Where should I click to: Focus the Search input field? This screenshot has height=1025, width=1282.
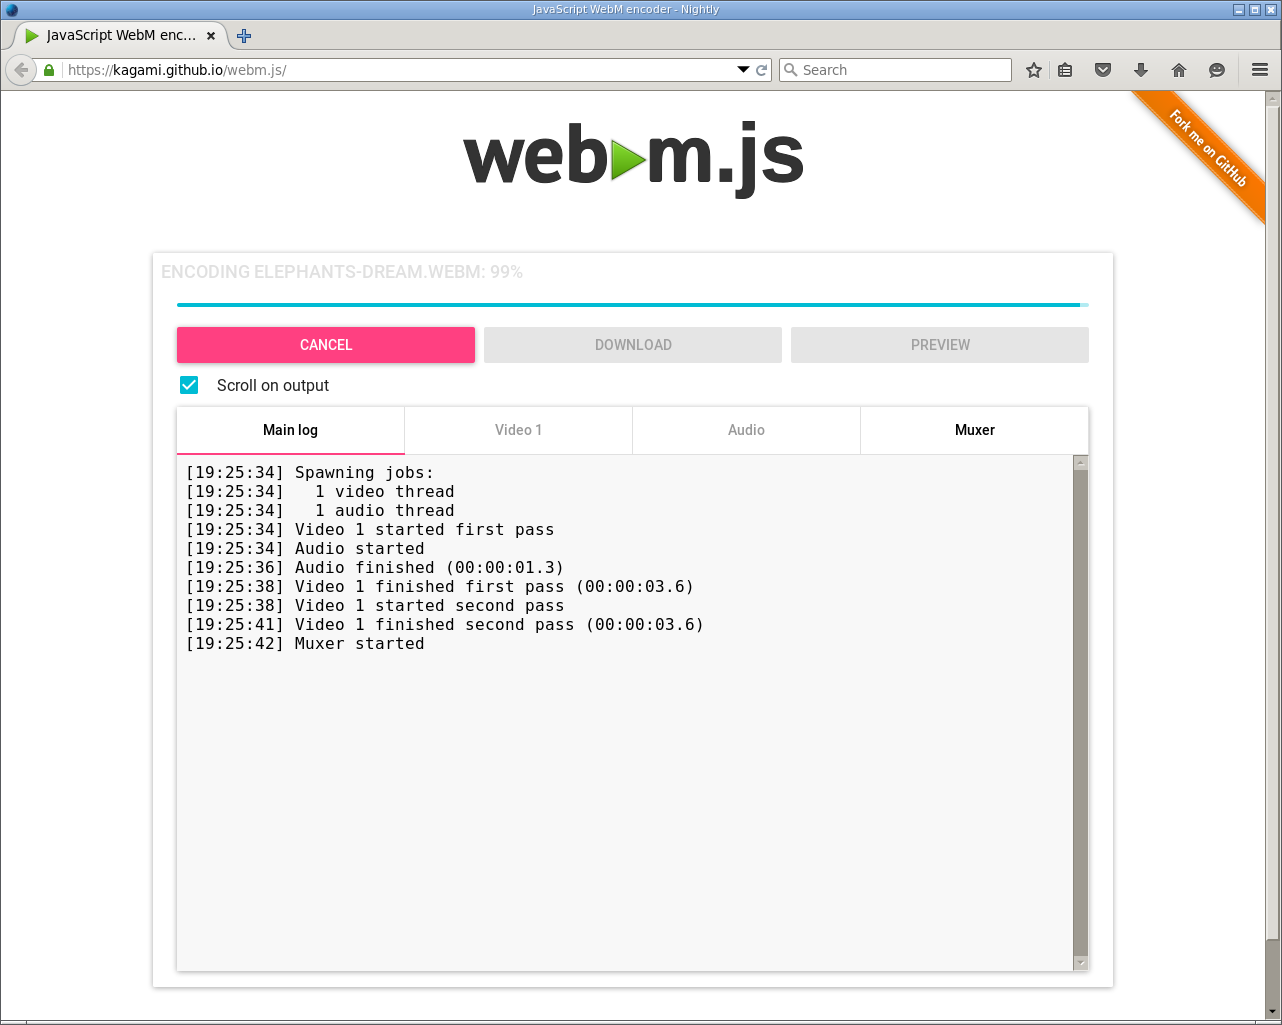895,70
